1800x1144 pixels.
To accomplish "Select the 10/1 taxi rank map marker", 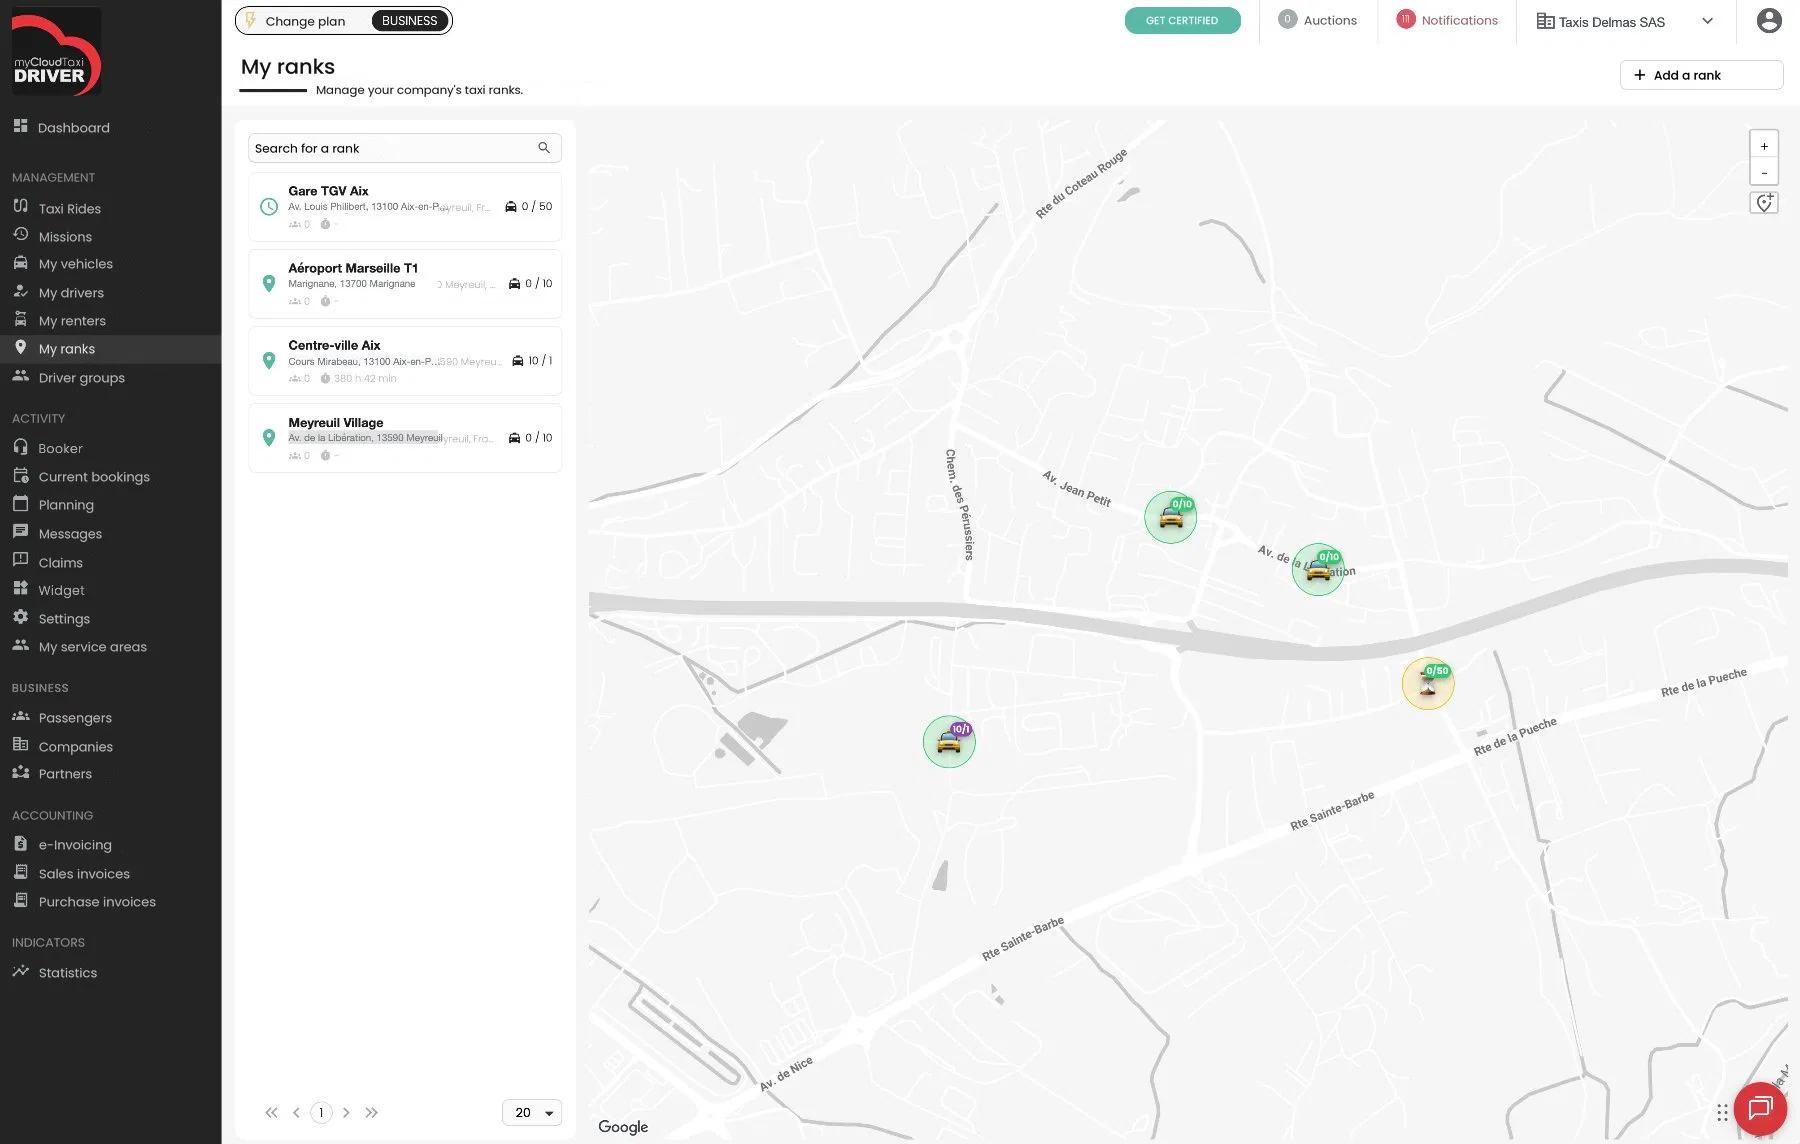I will point(949,741).
